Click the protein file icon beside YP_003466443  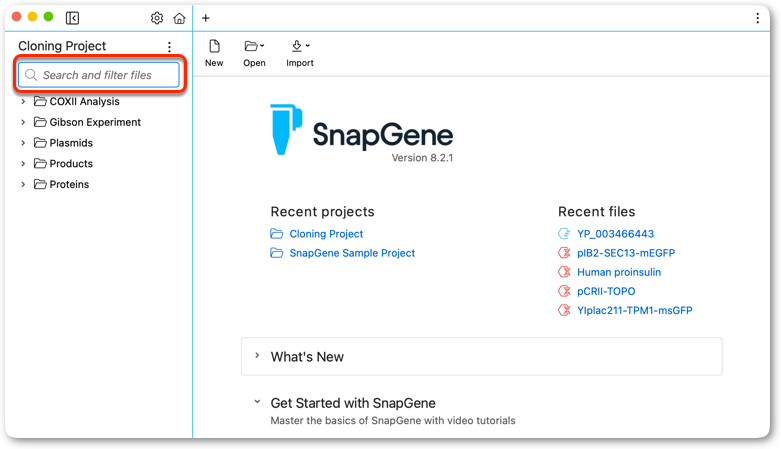564,234
